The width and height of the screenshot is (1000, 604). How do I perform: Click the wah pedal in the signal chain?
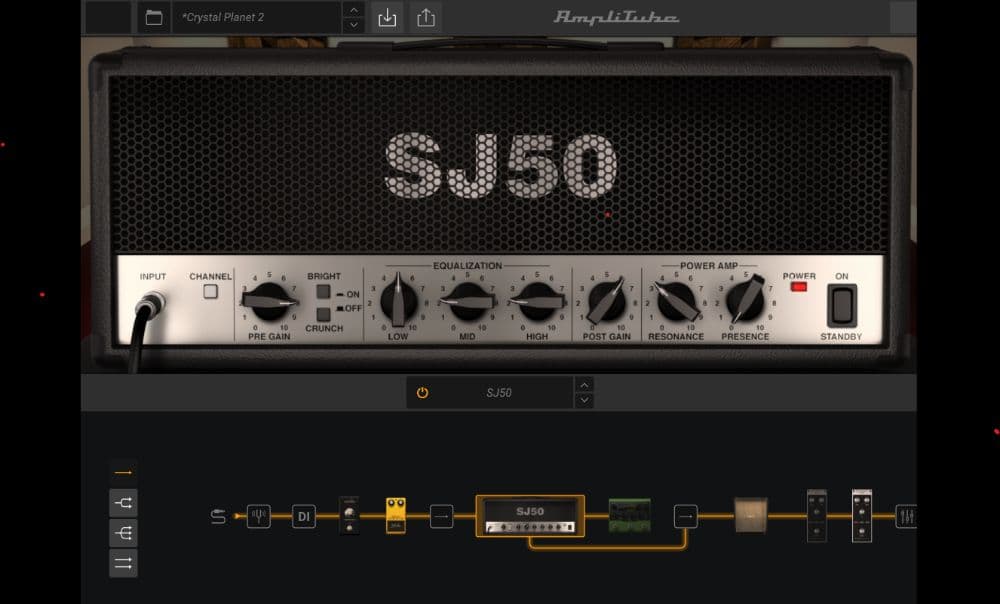coord(348,516)
